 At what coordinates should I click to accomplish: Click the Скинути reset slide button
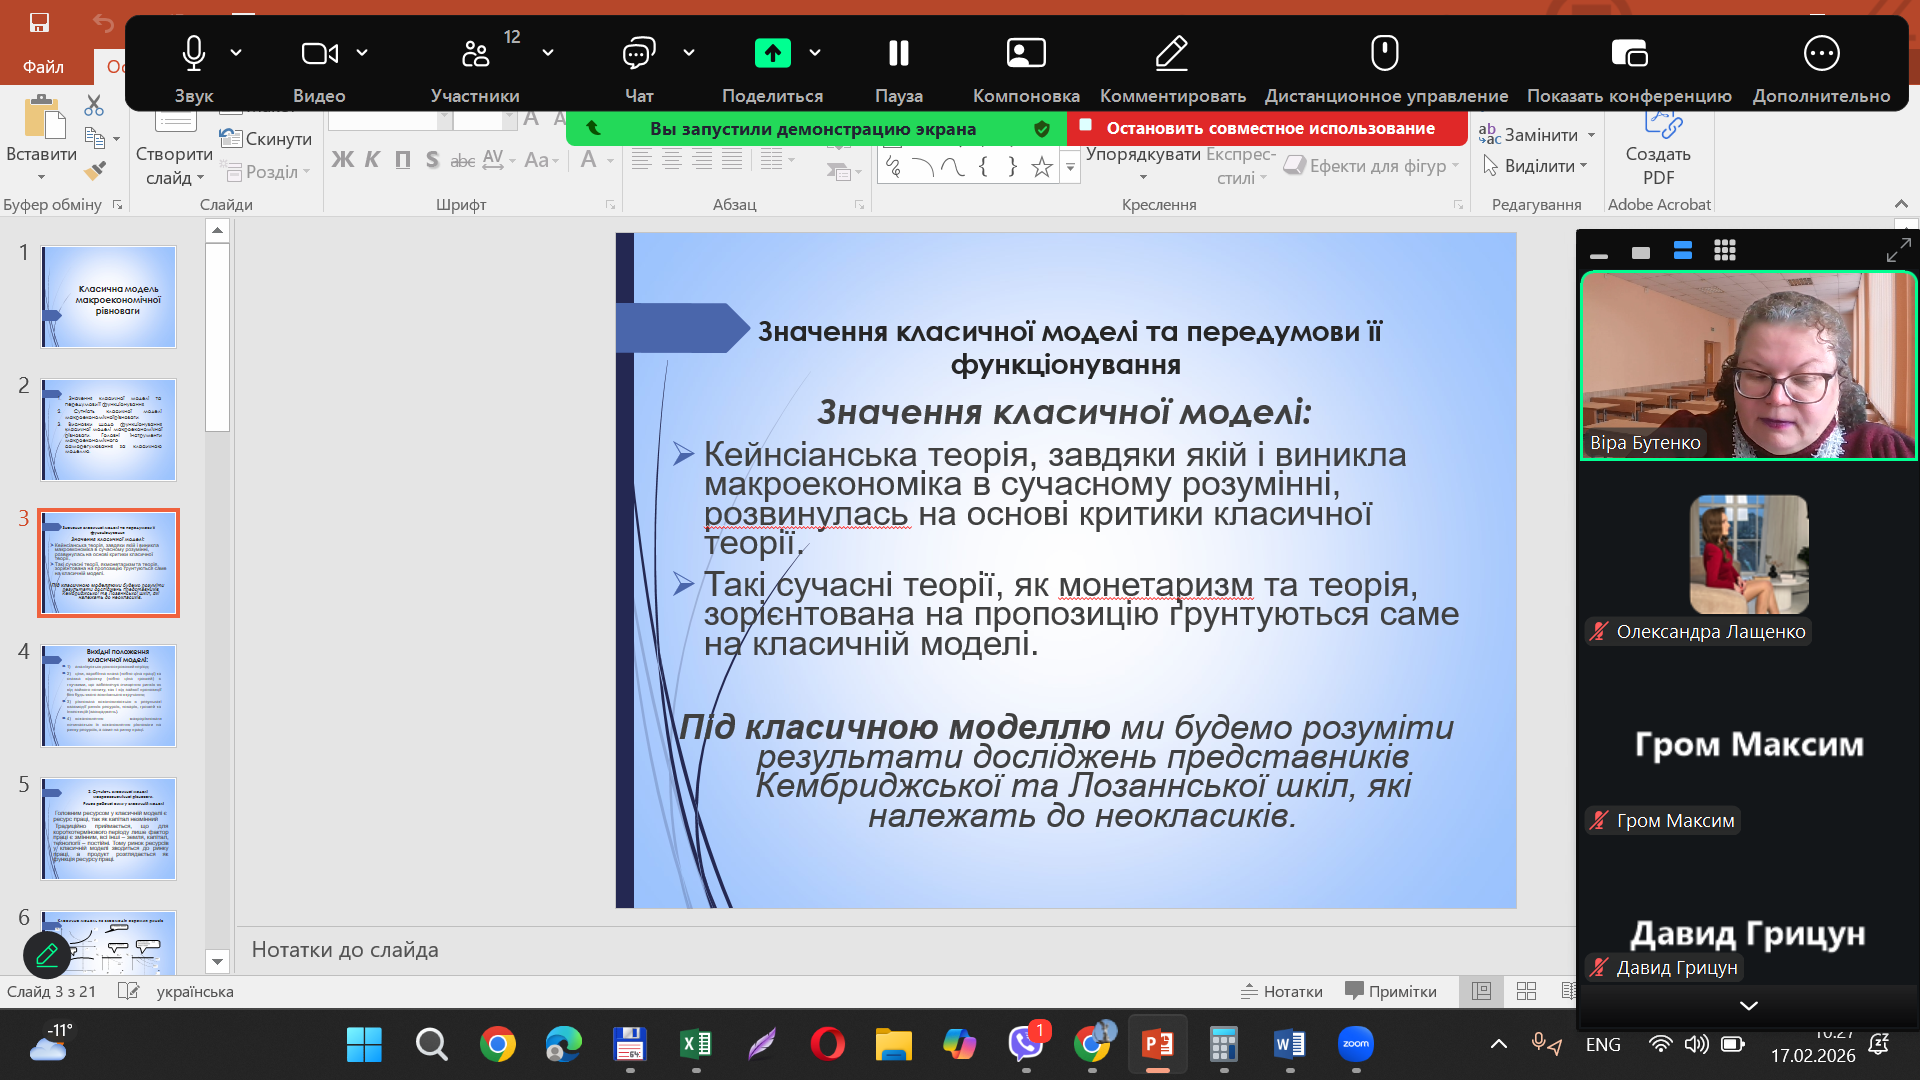point(267,139)
